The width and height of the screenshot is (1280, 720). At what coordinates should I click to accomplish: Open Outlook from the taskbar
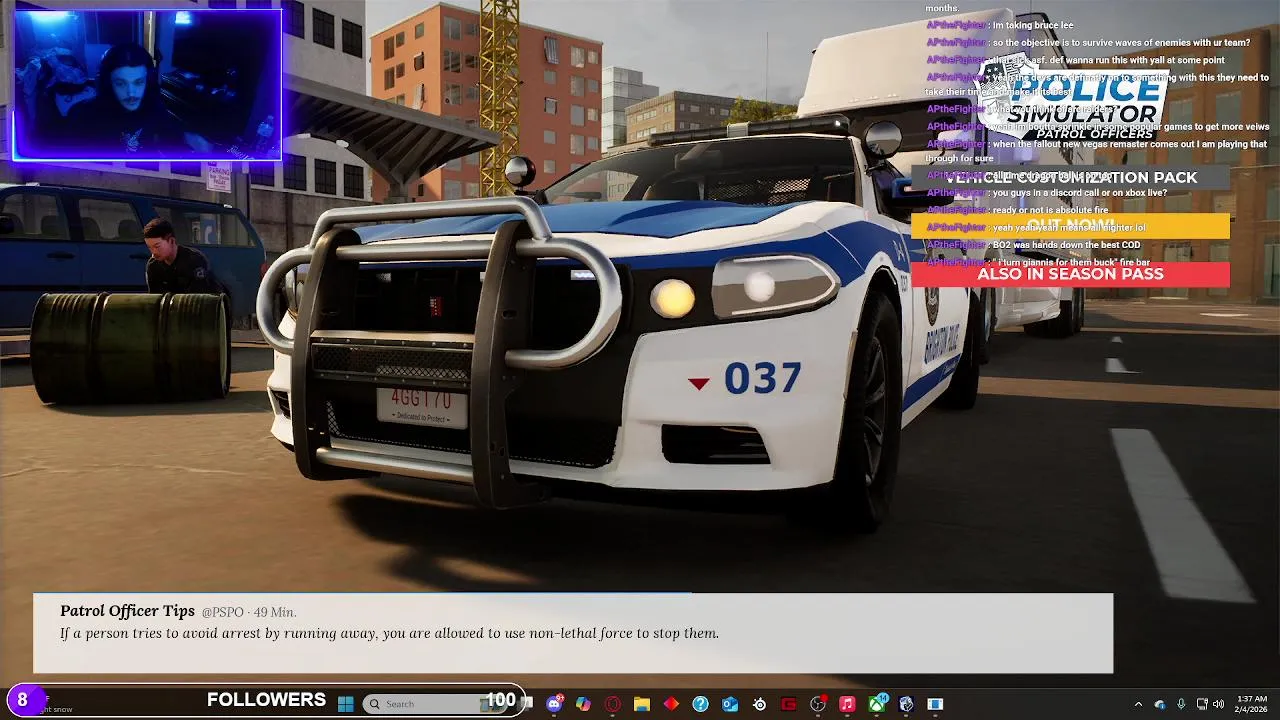coord(730,704)
